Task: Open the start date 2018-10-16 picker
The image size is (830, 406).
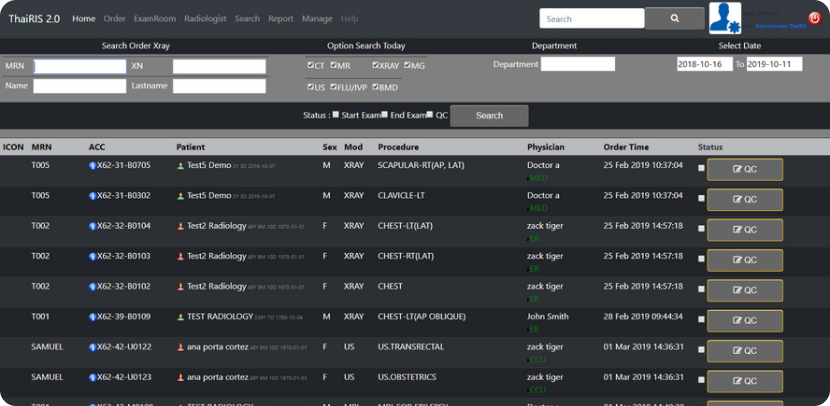Action: click(705, 64)
